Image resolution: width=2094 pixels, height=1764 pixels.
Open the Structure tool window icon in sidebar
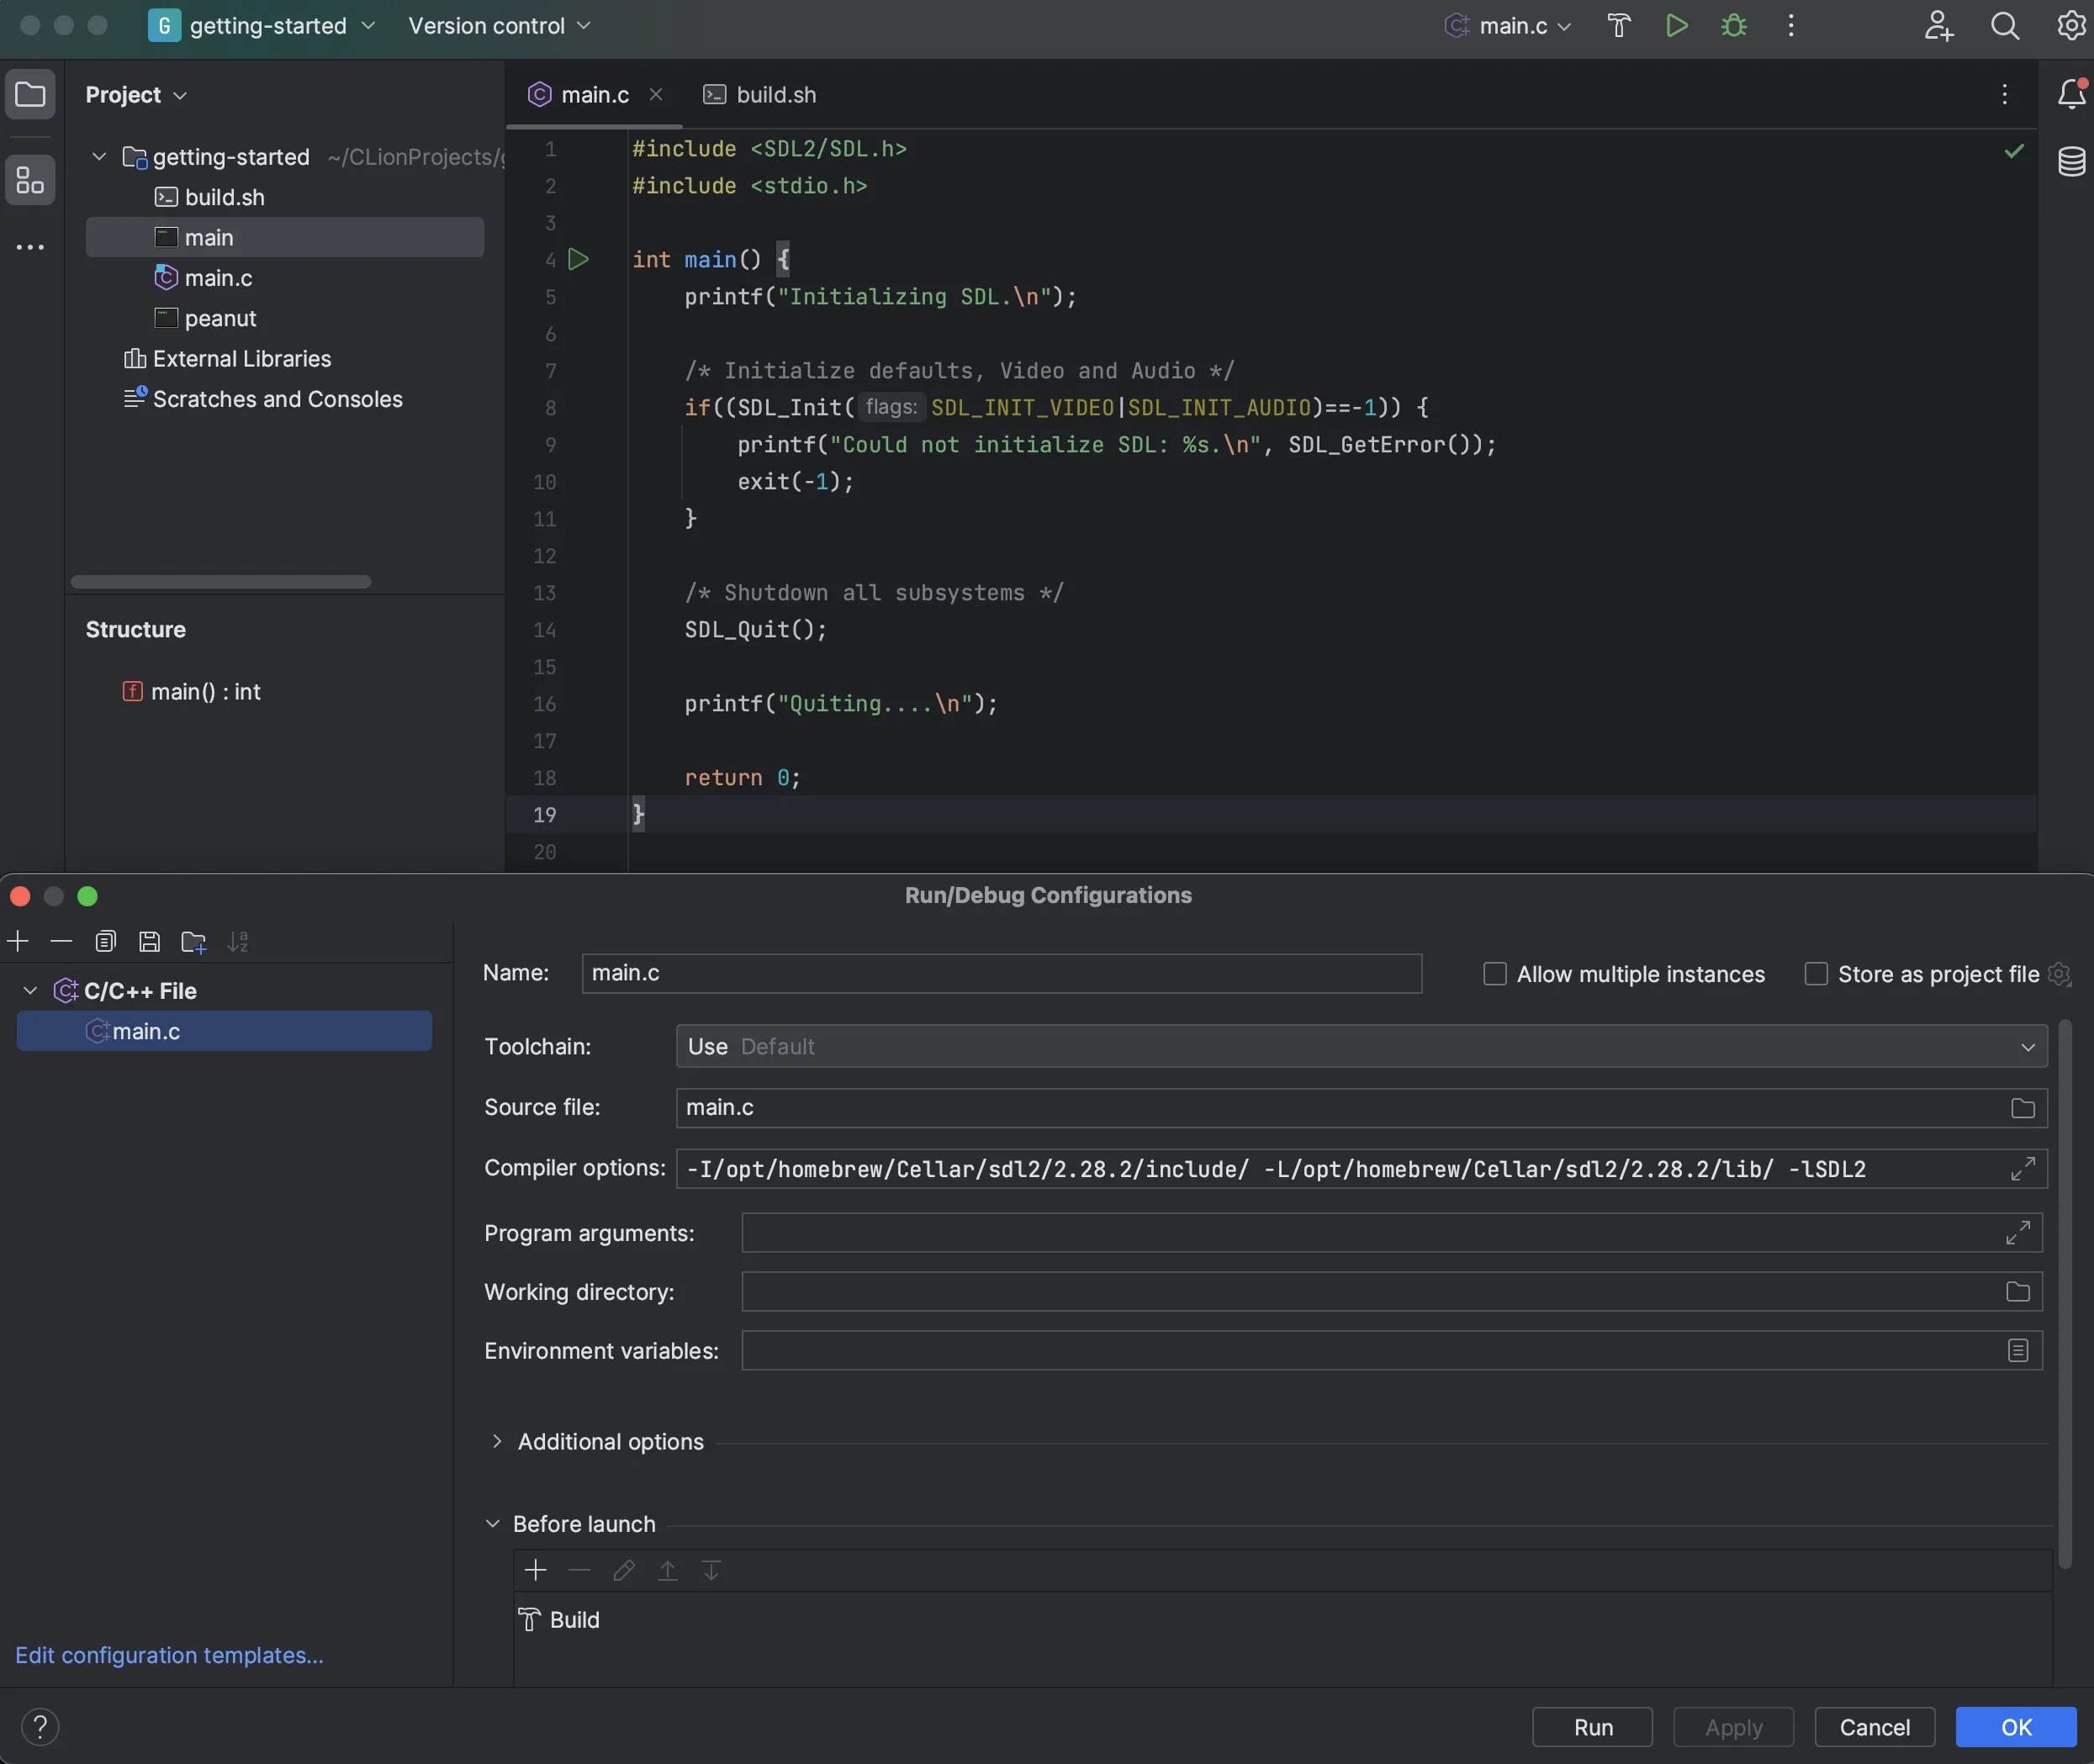pos(30,181)
